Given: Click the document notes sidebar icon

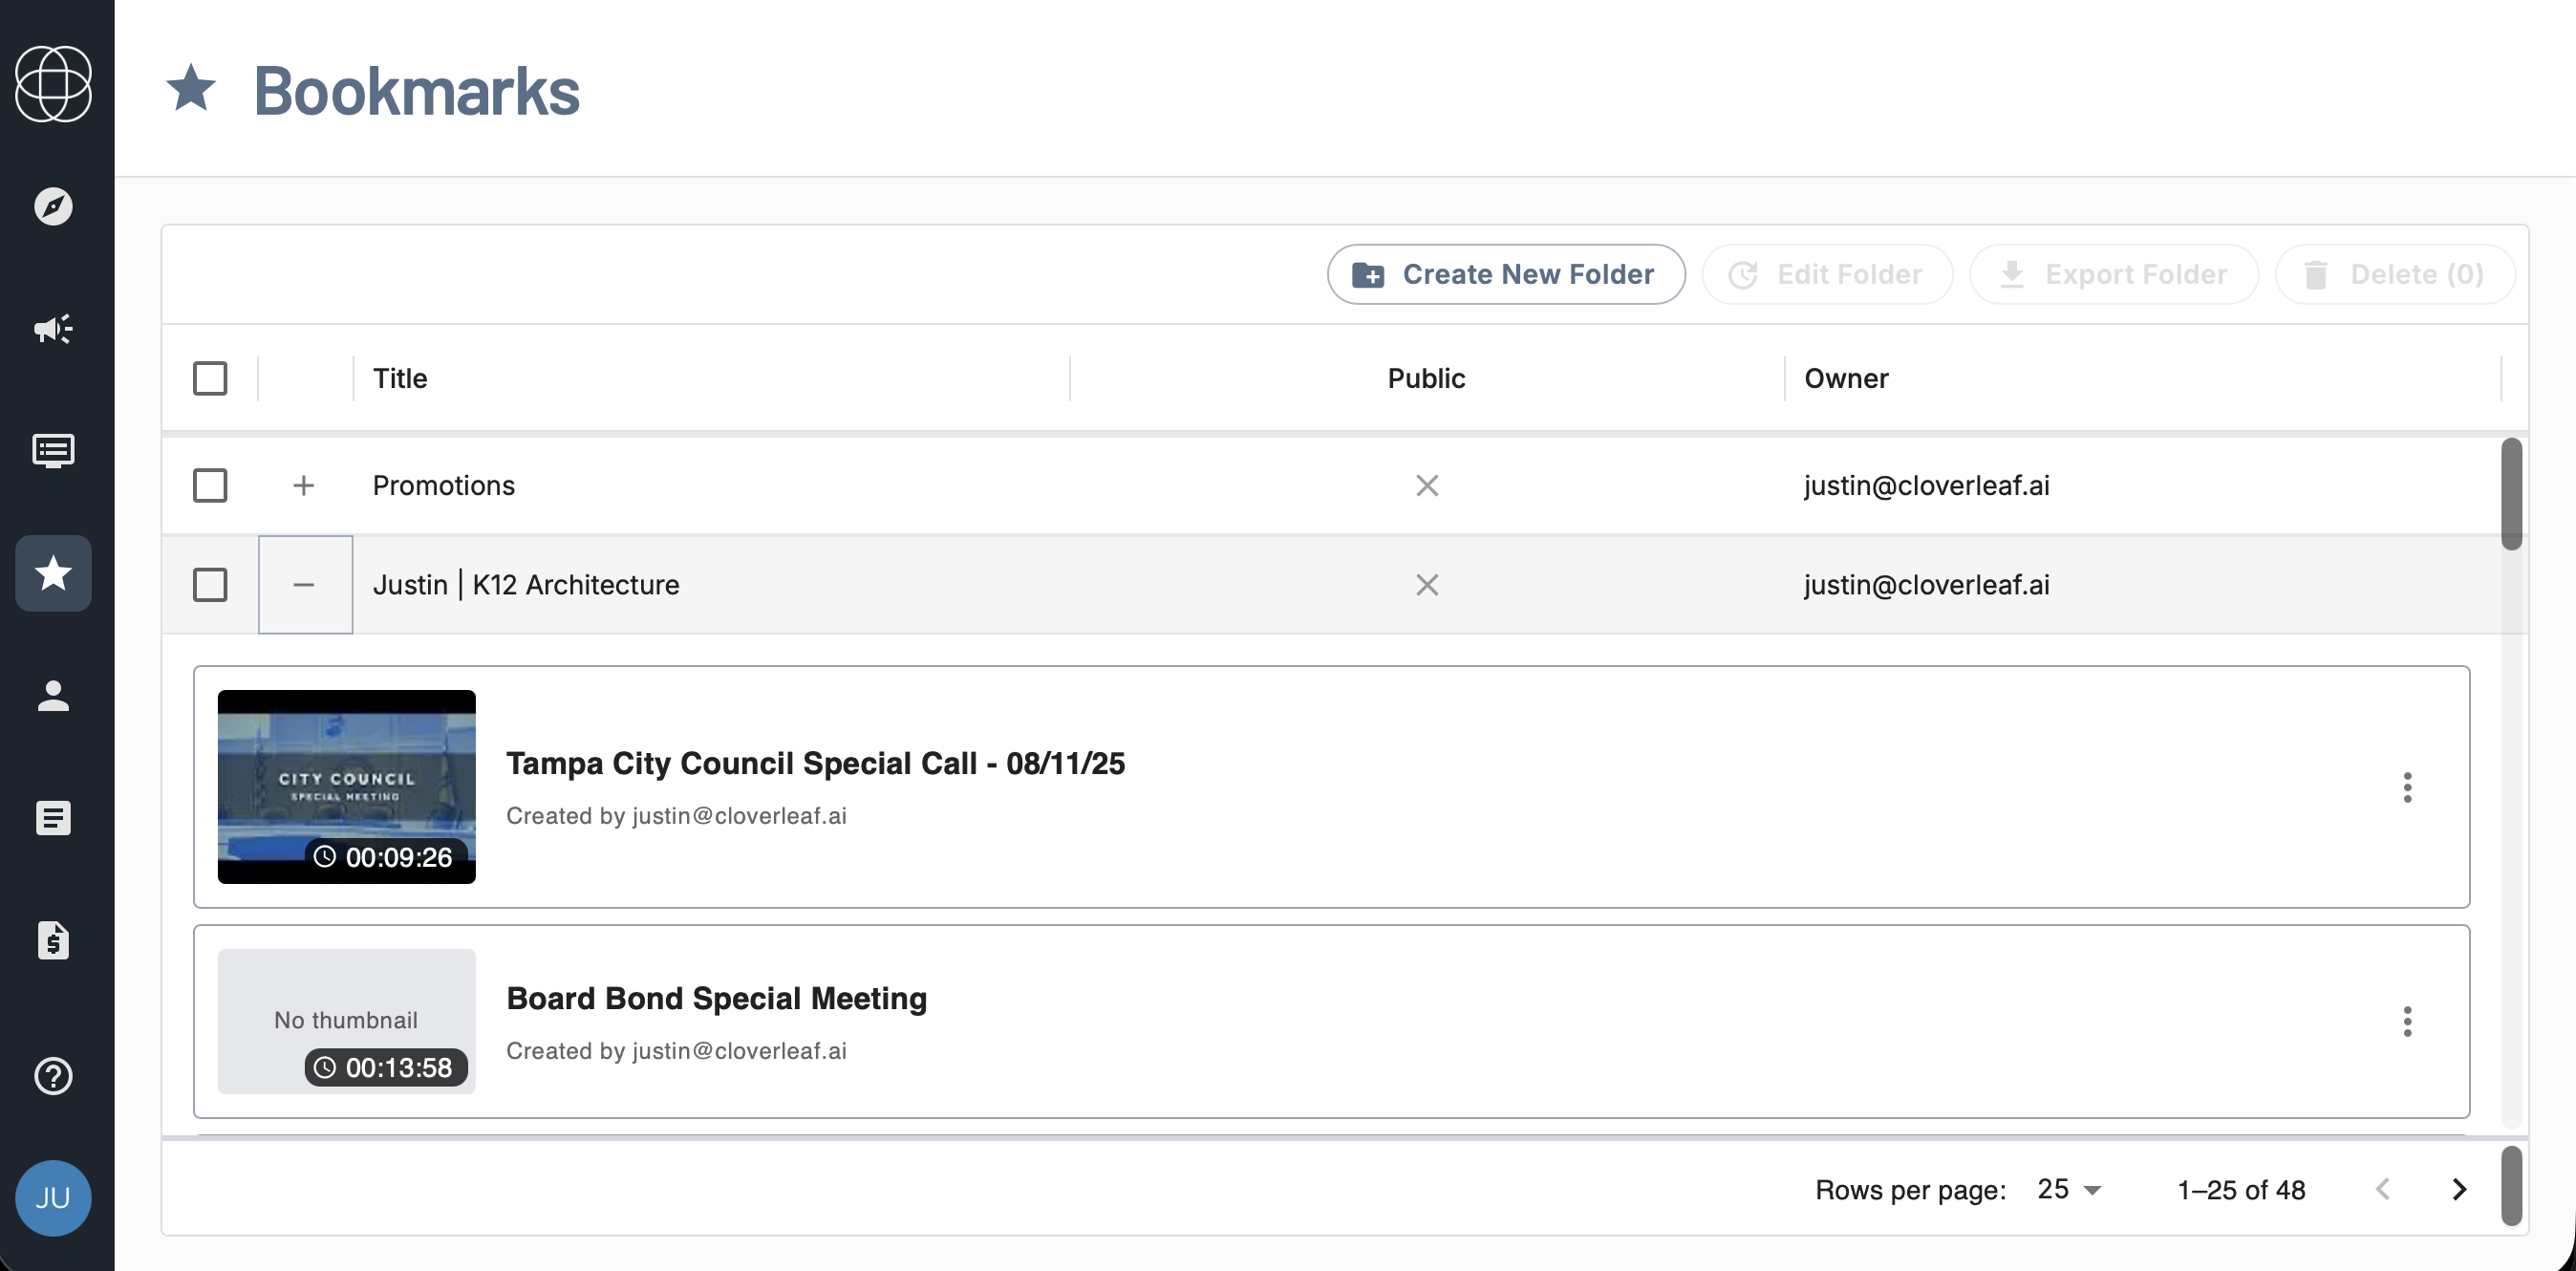Looking at the screenshot, I should tap(53, 818).
